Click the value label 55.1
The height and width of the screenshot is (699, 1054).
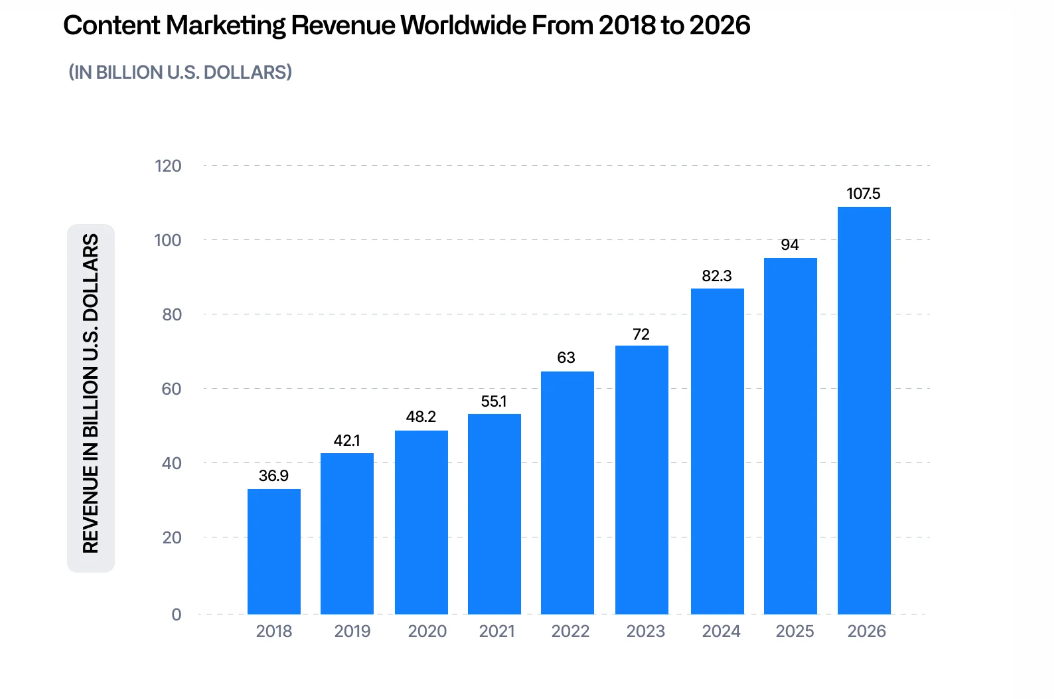coord(494,401)
